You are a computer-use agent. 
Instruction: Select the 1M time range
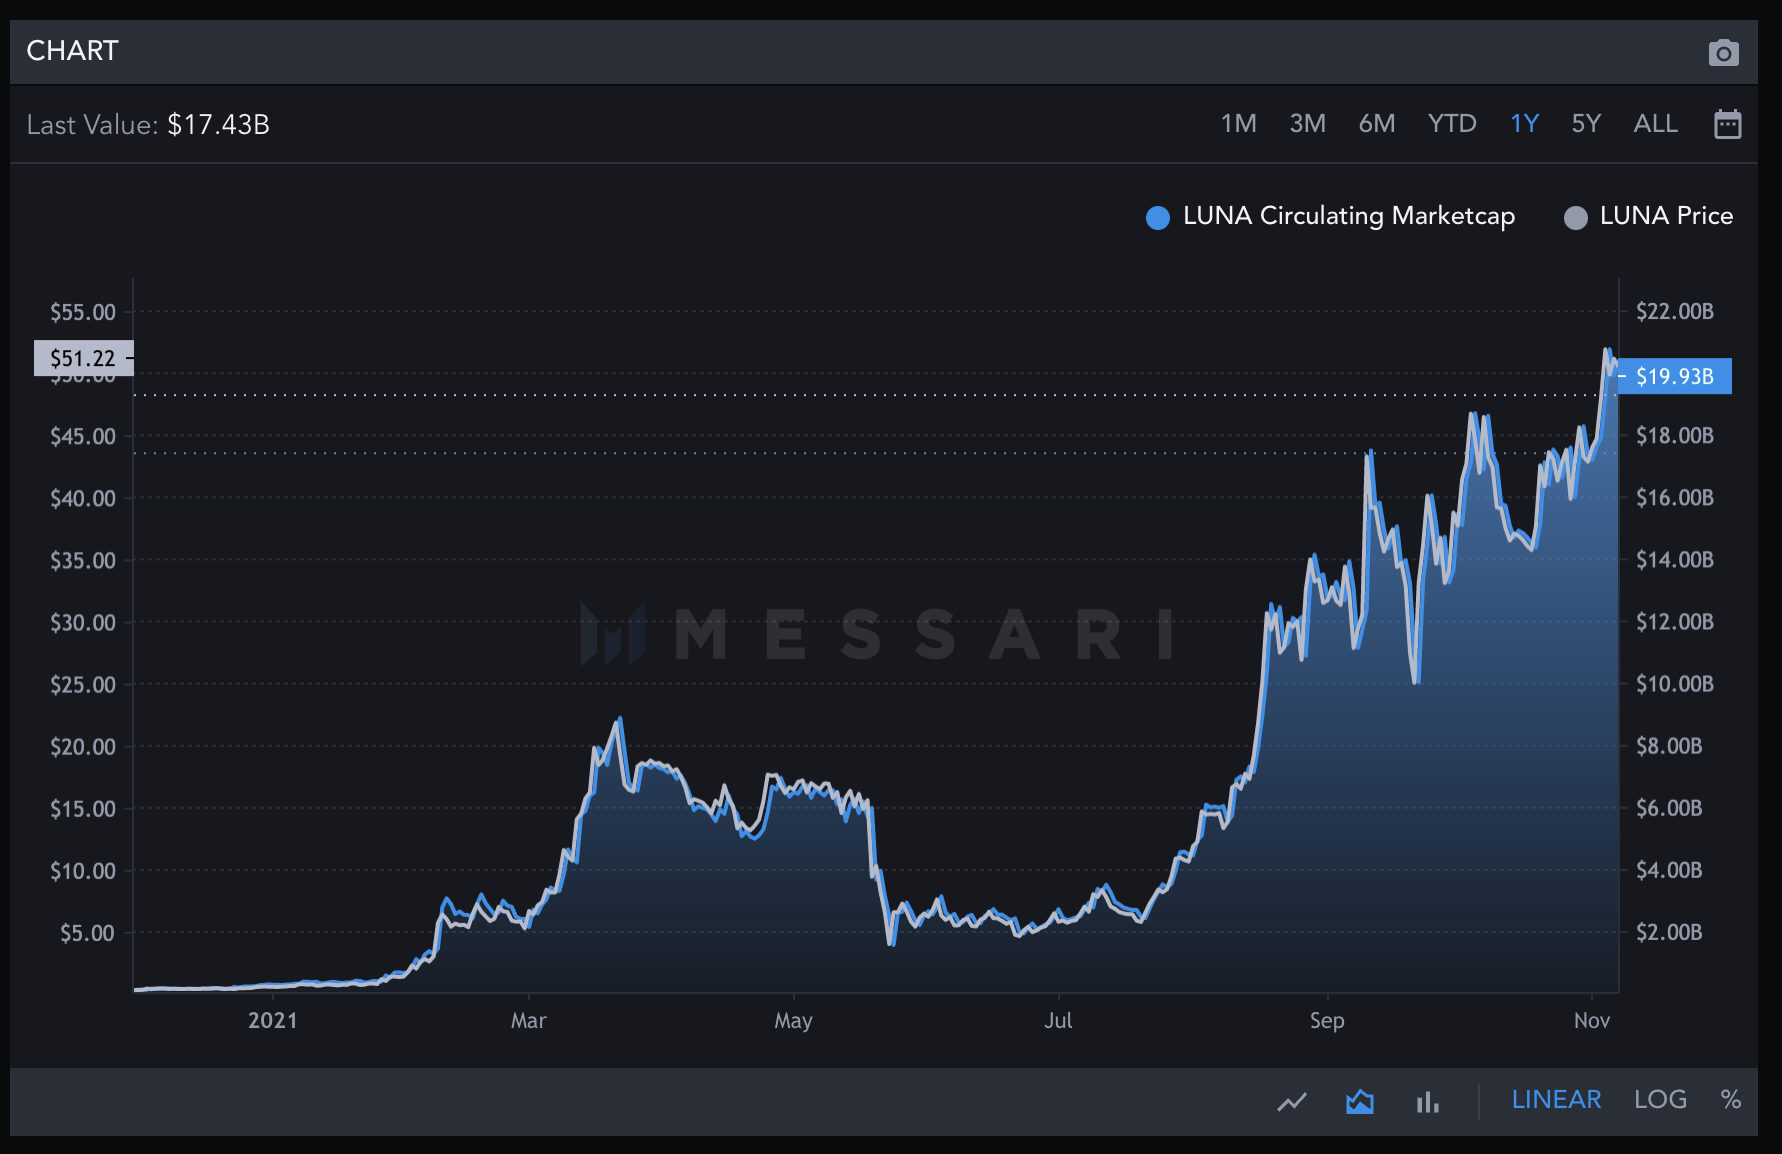(1238, 124)
